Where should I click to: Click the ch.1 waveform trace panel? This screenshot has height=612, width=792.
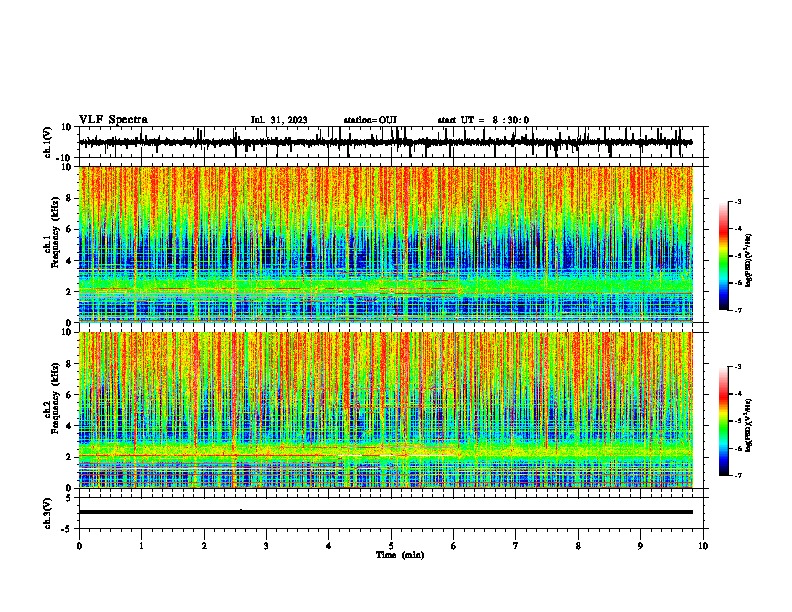pos(391,142)
